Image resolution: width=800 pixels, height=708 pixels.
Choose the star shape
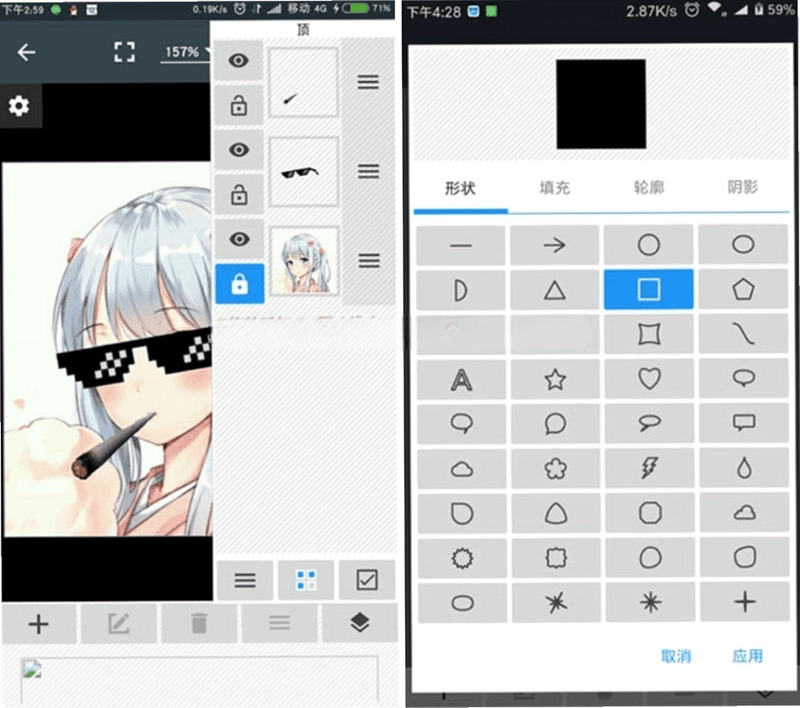[x=555, y=380]
